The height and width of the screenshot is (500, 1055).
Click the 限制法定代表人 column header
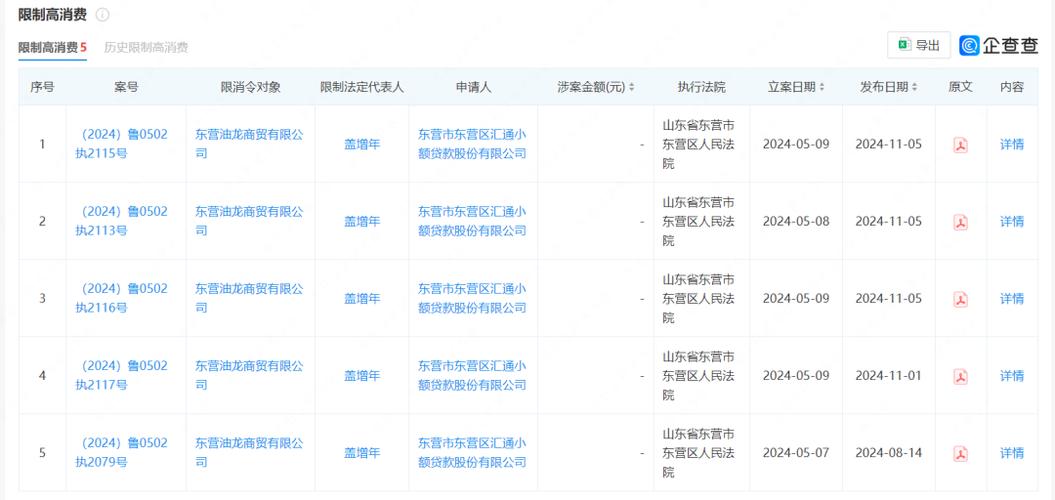coord(362,87)
